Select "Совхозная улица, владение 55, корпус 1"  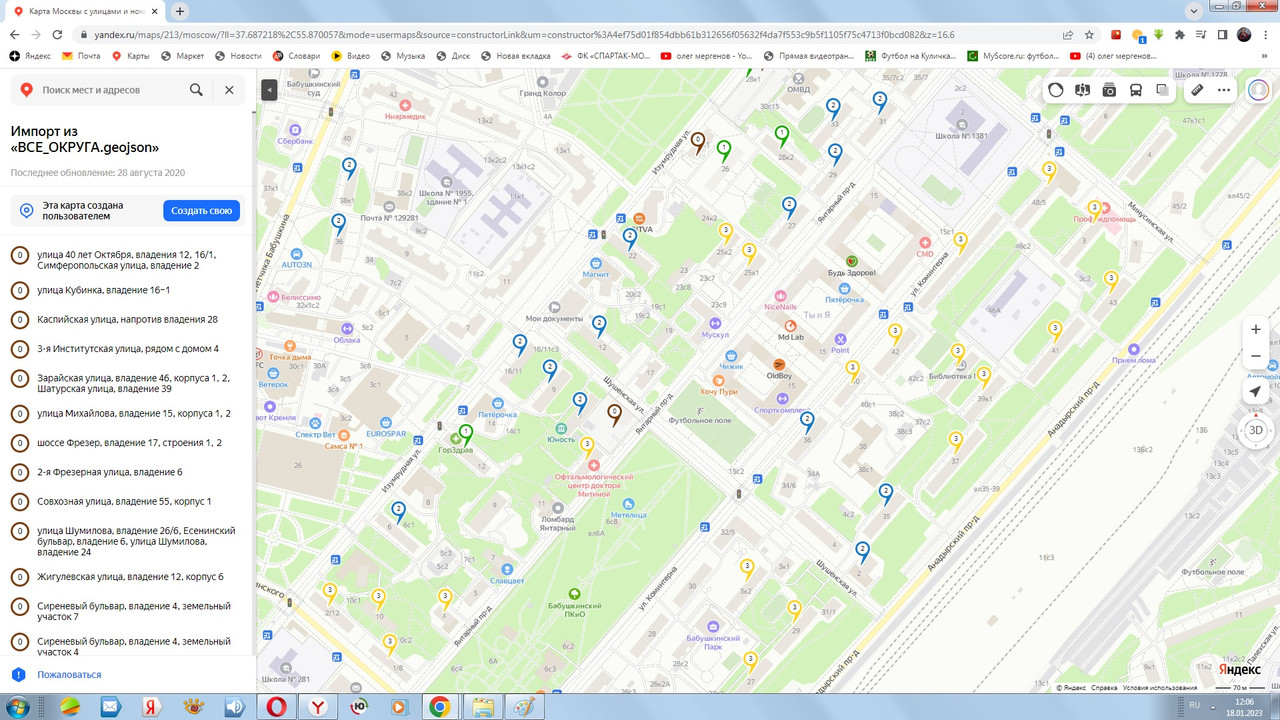point(124,501)
